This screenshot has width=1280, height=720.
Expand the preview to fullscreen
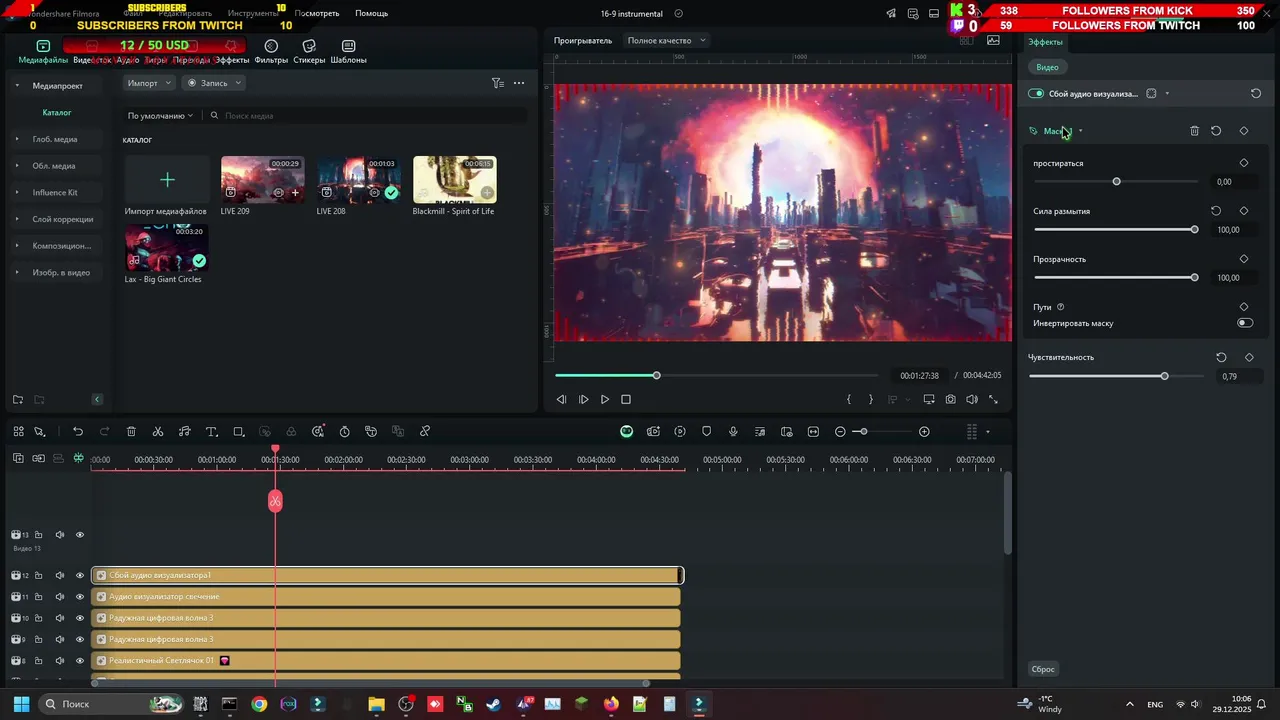point(993,399)
